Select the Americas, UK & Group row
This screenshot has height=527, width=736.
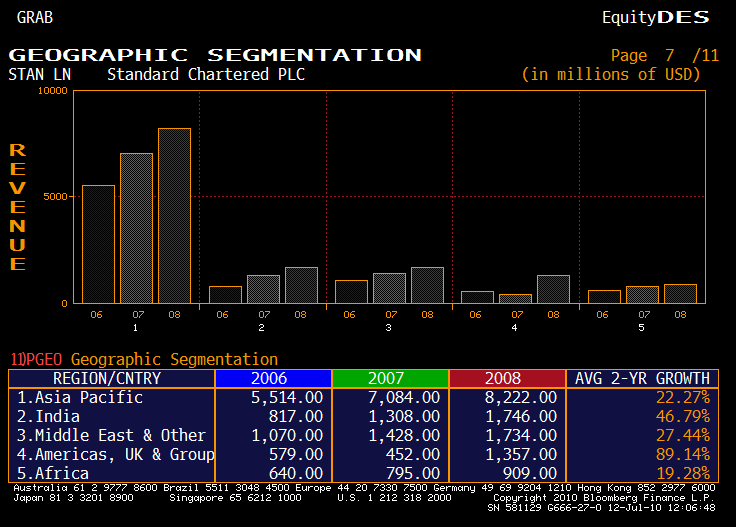[x=116, y=454]
